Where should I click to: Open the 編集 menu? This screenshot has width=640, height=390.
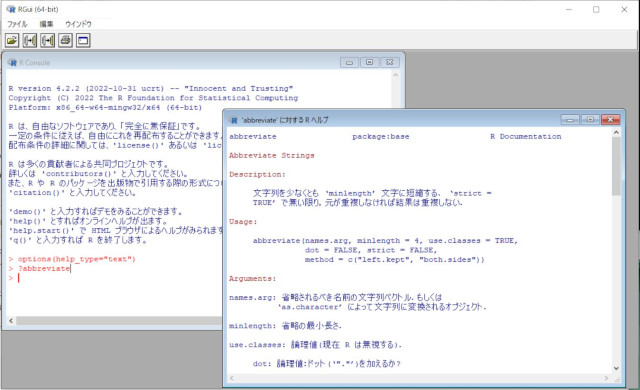(x=46, y=24)
